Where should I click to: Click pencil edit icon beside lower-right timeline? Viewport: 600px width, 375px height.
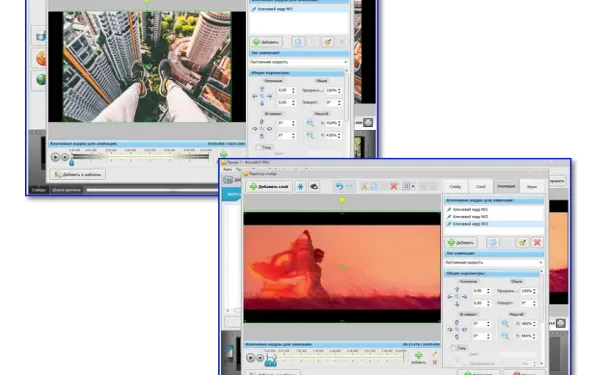(x=434, y=354)
